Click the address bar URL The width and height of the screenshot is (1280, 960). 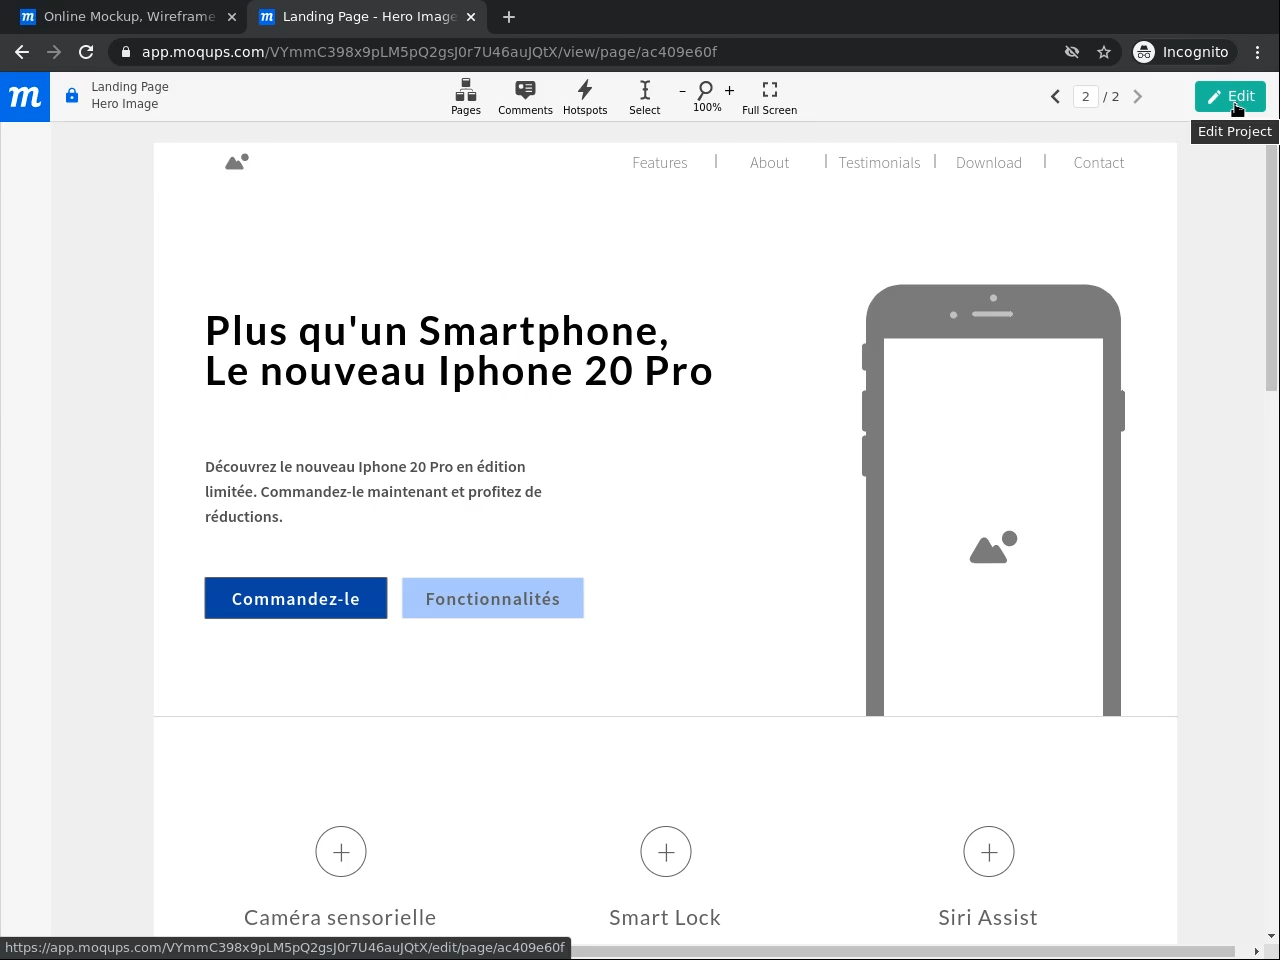coord(430,52)
